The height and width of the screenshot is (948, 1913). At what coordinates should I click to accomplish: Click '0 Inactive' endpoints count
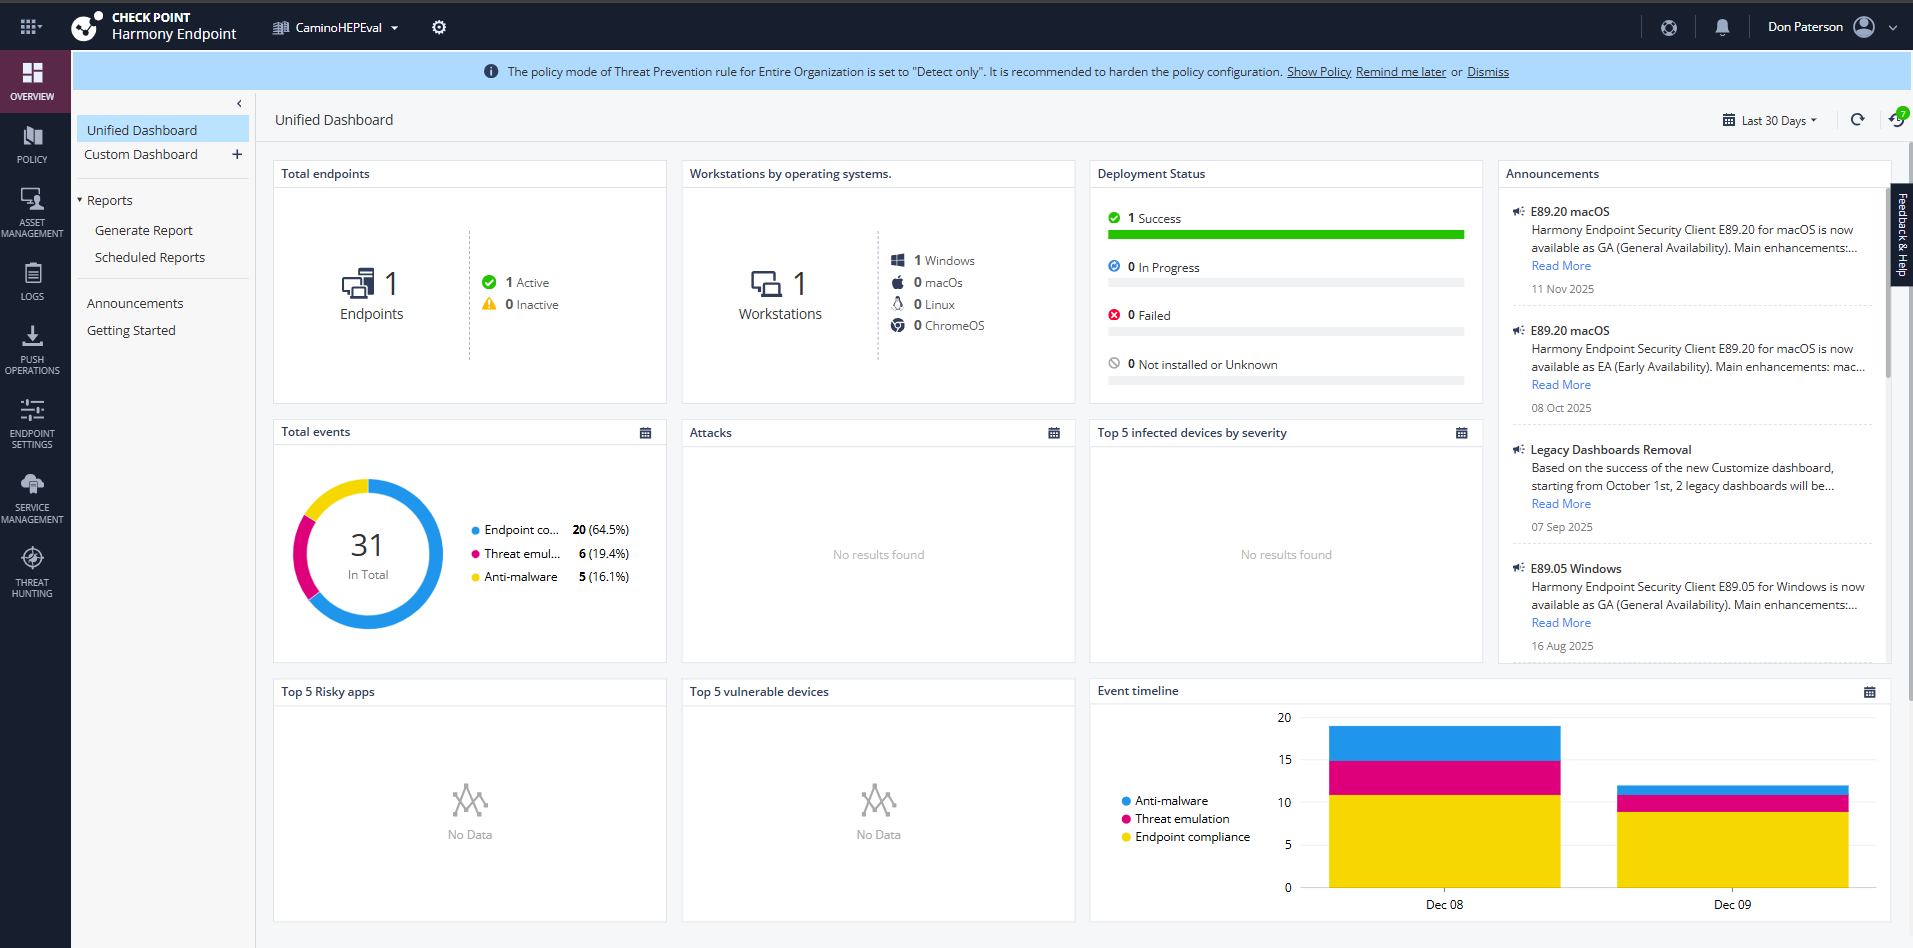pos(531,305)
